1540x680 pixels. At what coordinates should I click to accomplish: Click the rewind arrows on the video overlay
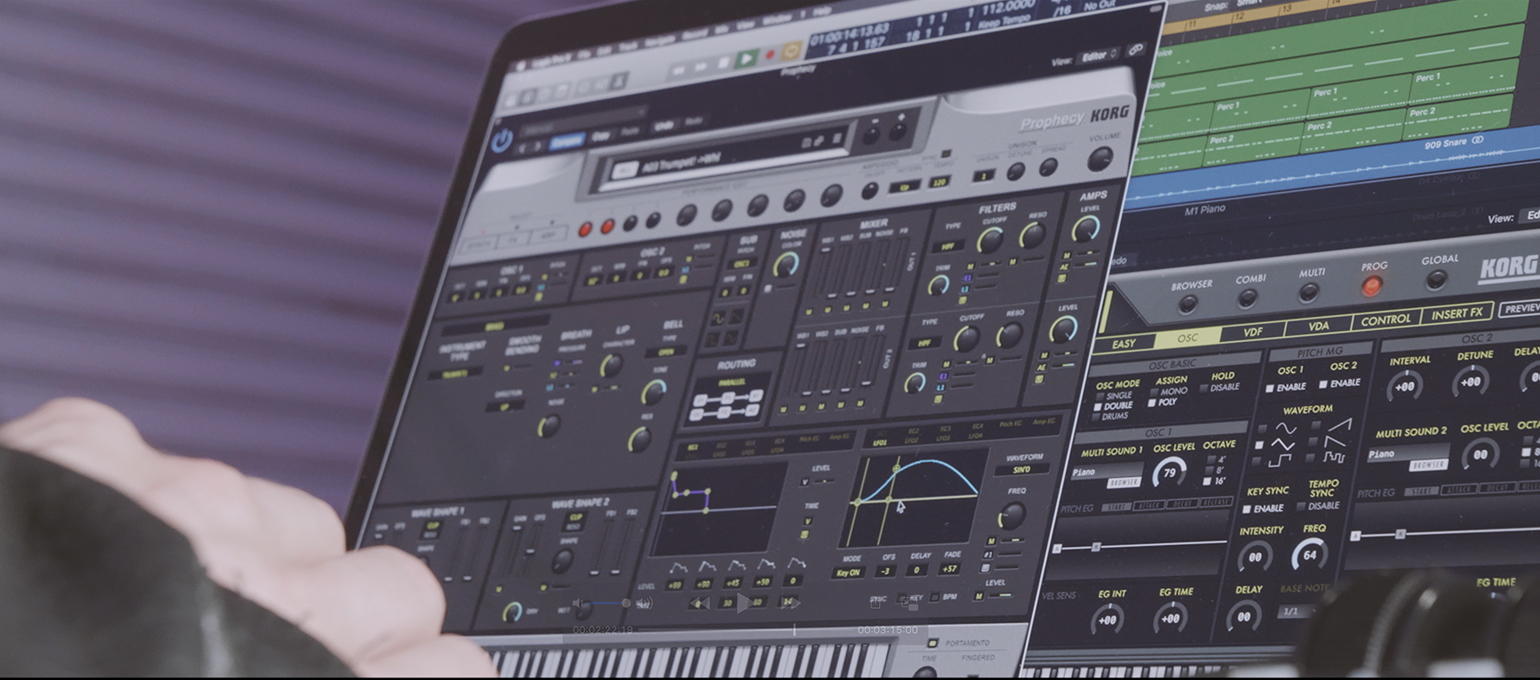[x=701, y=603]
